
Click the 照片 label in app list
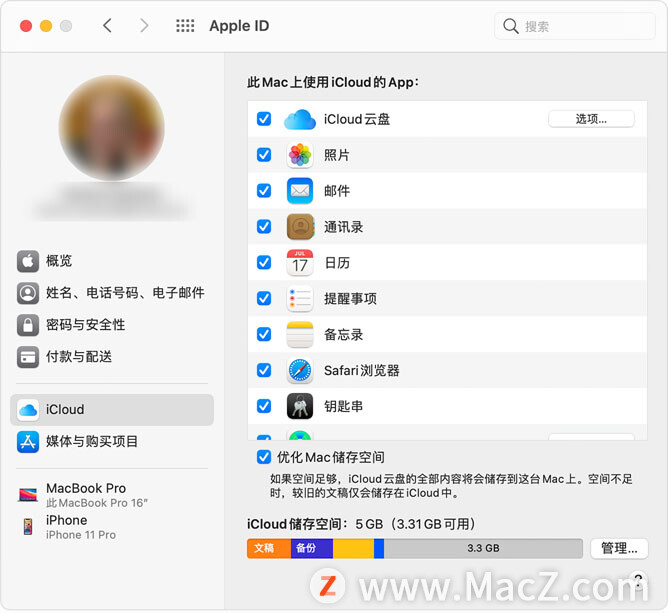pyautogui.click(x=337, y=155)
